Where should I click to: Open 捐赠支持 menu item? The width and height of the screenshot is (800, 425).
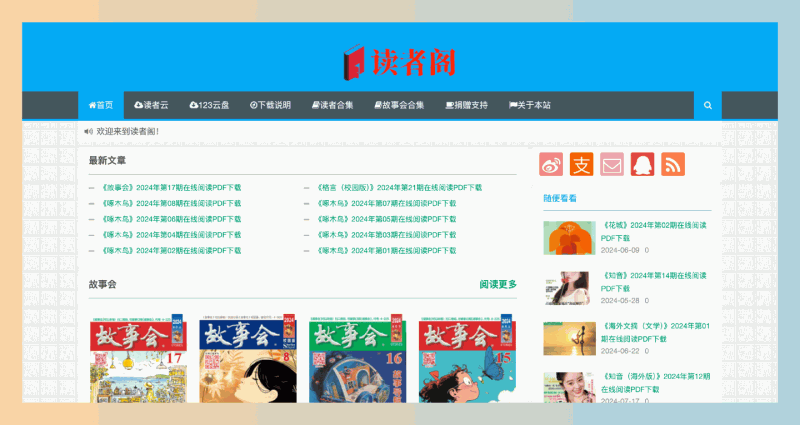coord(466,105)
